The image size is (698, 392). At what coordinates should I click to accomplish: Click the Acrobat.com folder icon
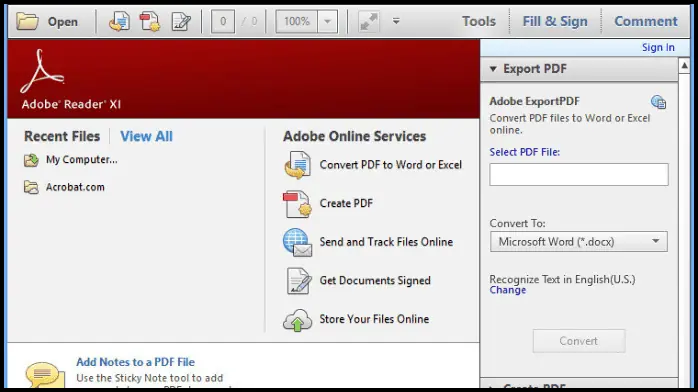pos(31,187)
